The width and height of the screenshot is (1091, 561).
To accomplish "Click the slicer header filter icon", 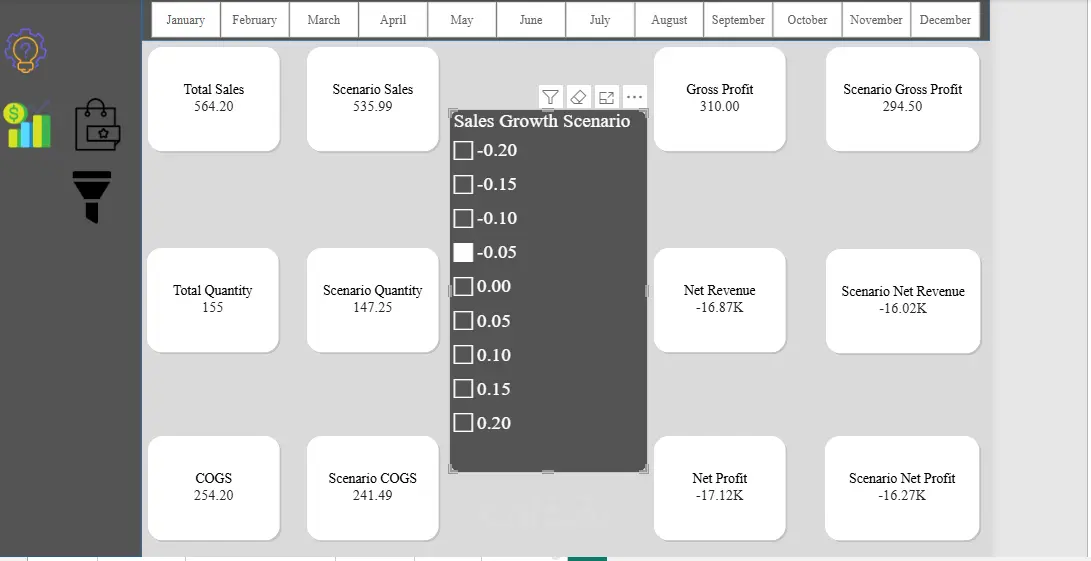I will pos(550,97).
